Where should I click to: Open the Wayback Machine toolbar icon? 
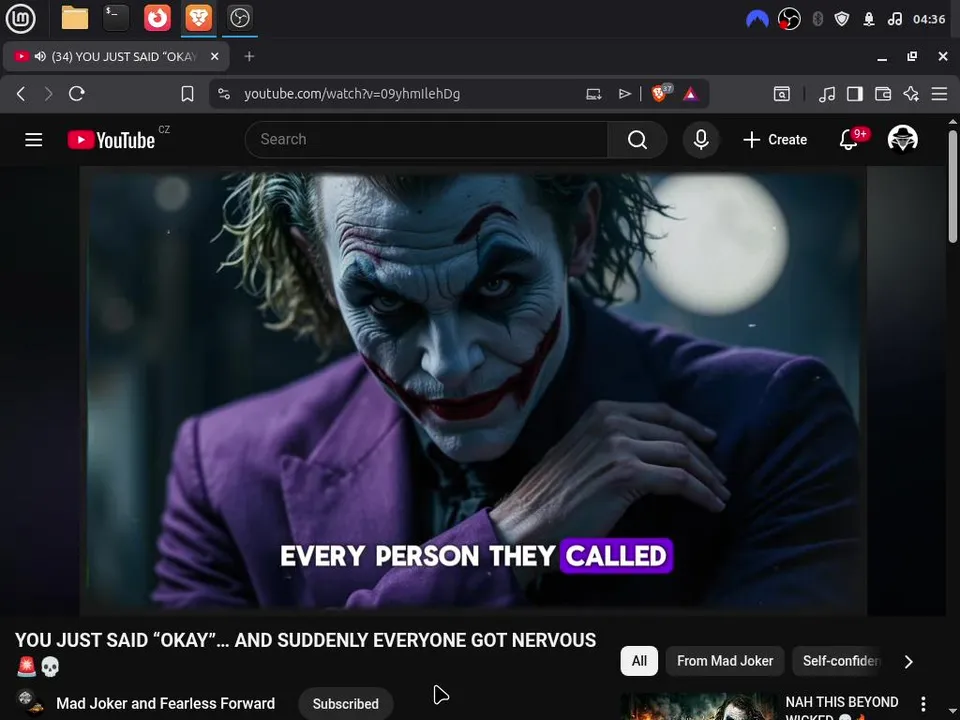tap(782, 94)
